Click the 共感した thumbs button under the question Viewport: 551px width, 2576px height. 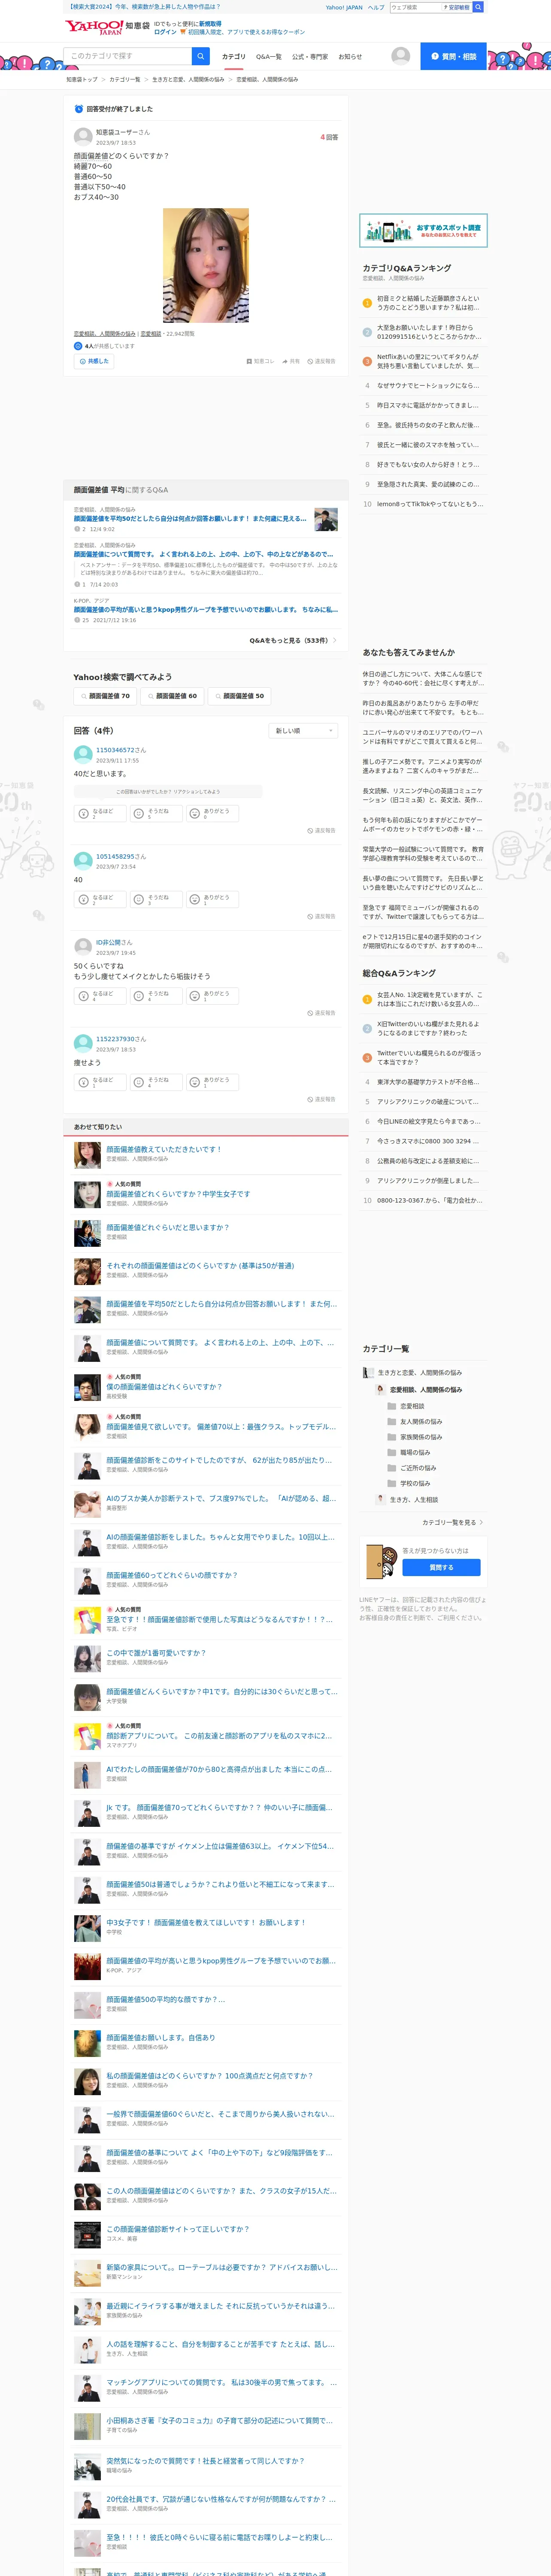(94, 361)
